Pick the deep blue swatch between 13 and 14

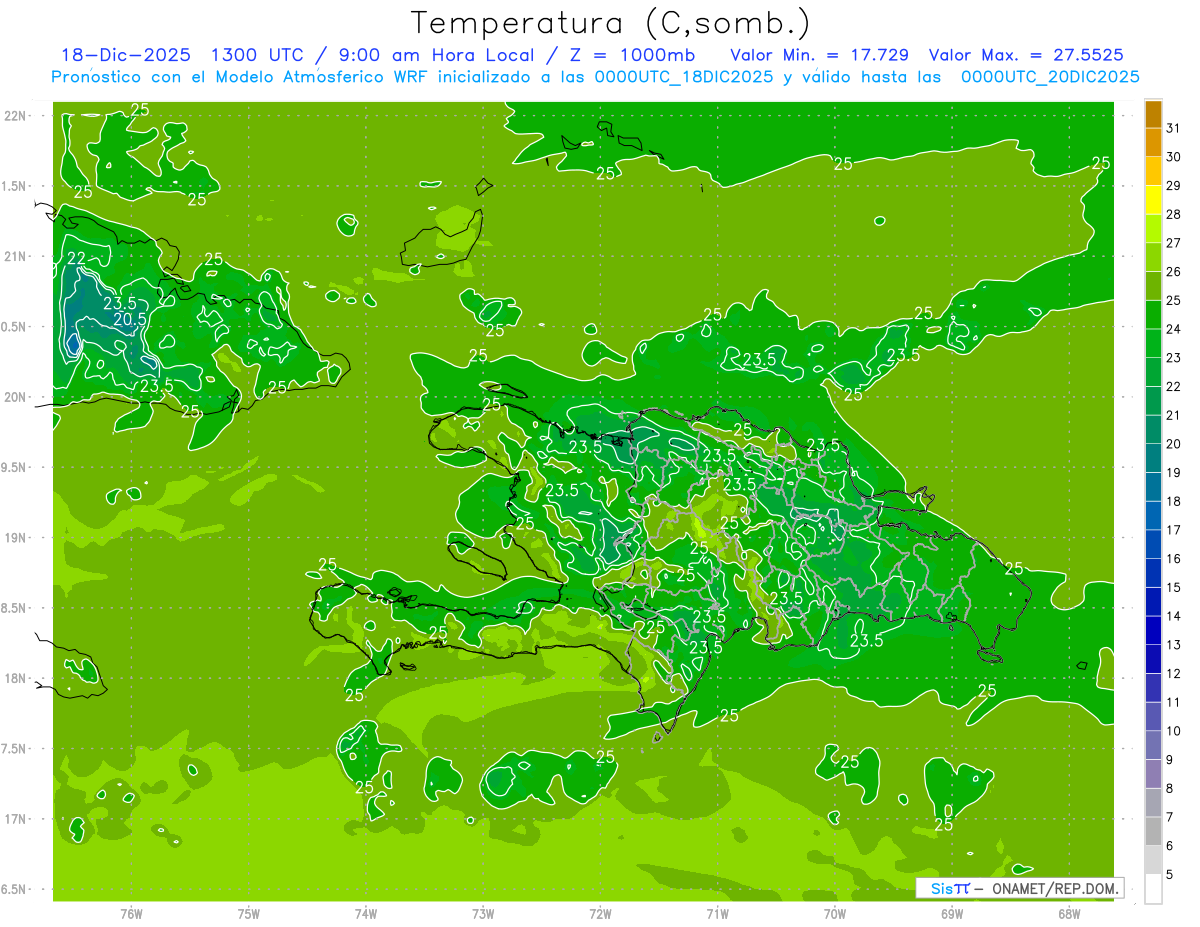[1153, 631]
